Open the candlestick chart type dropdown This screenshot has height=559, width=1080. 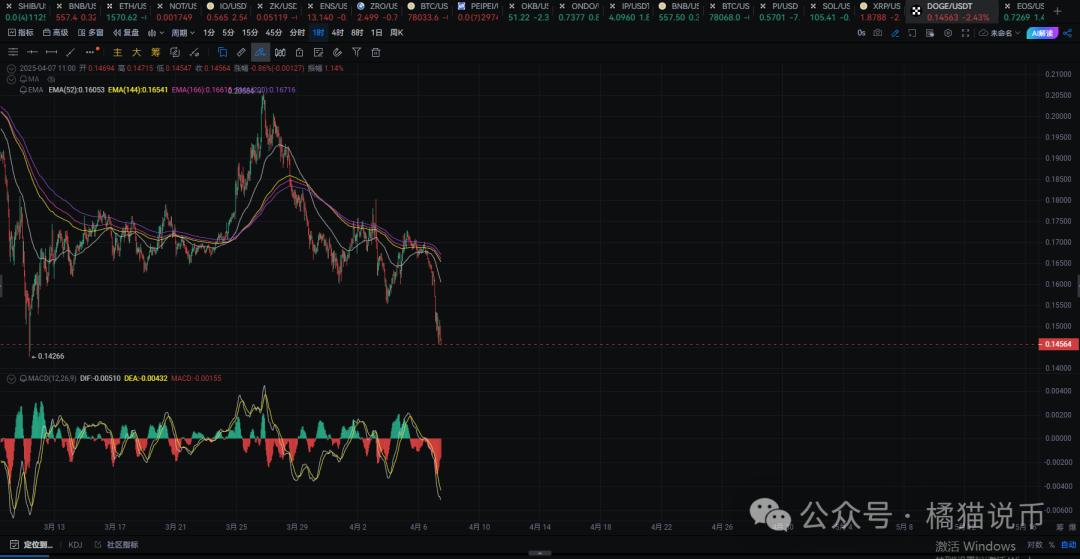156,32
